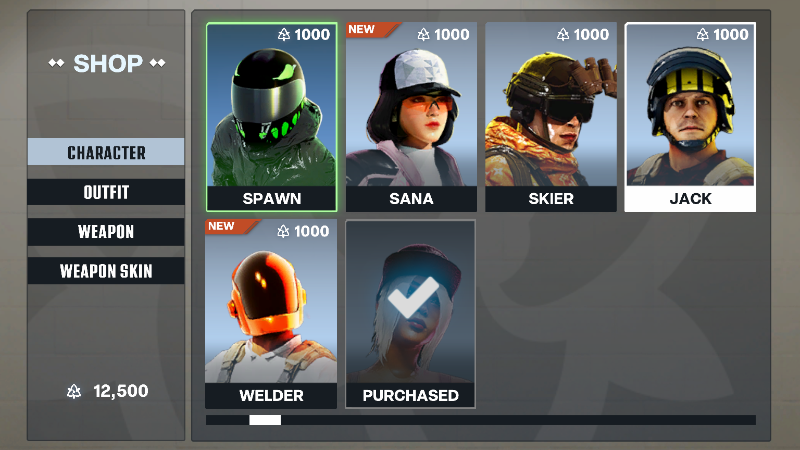Click the scrollbar track right of the thumb
800x450 pixels.
pos(518,420)
